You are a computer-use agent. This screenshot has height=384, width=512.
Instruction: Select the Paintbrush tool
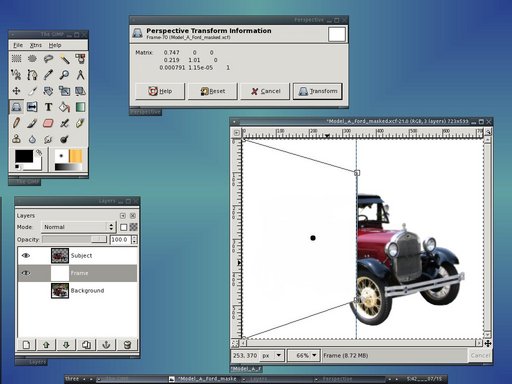(32, 123)
